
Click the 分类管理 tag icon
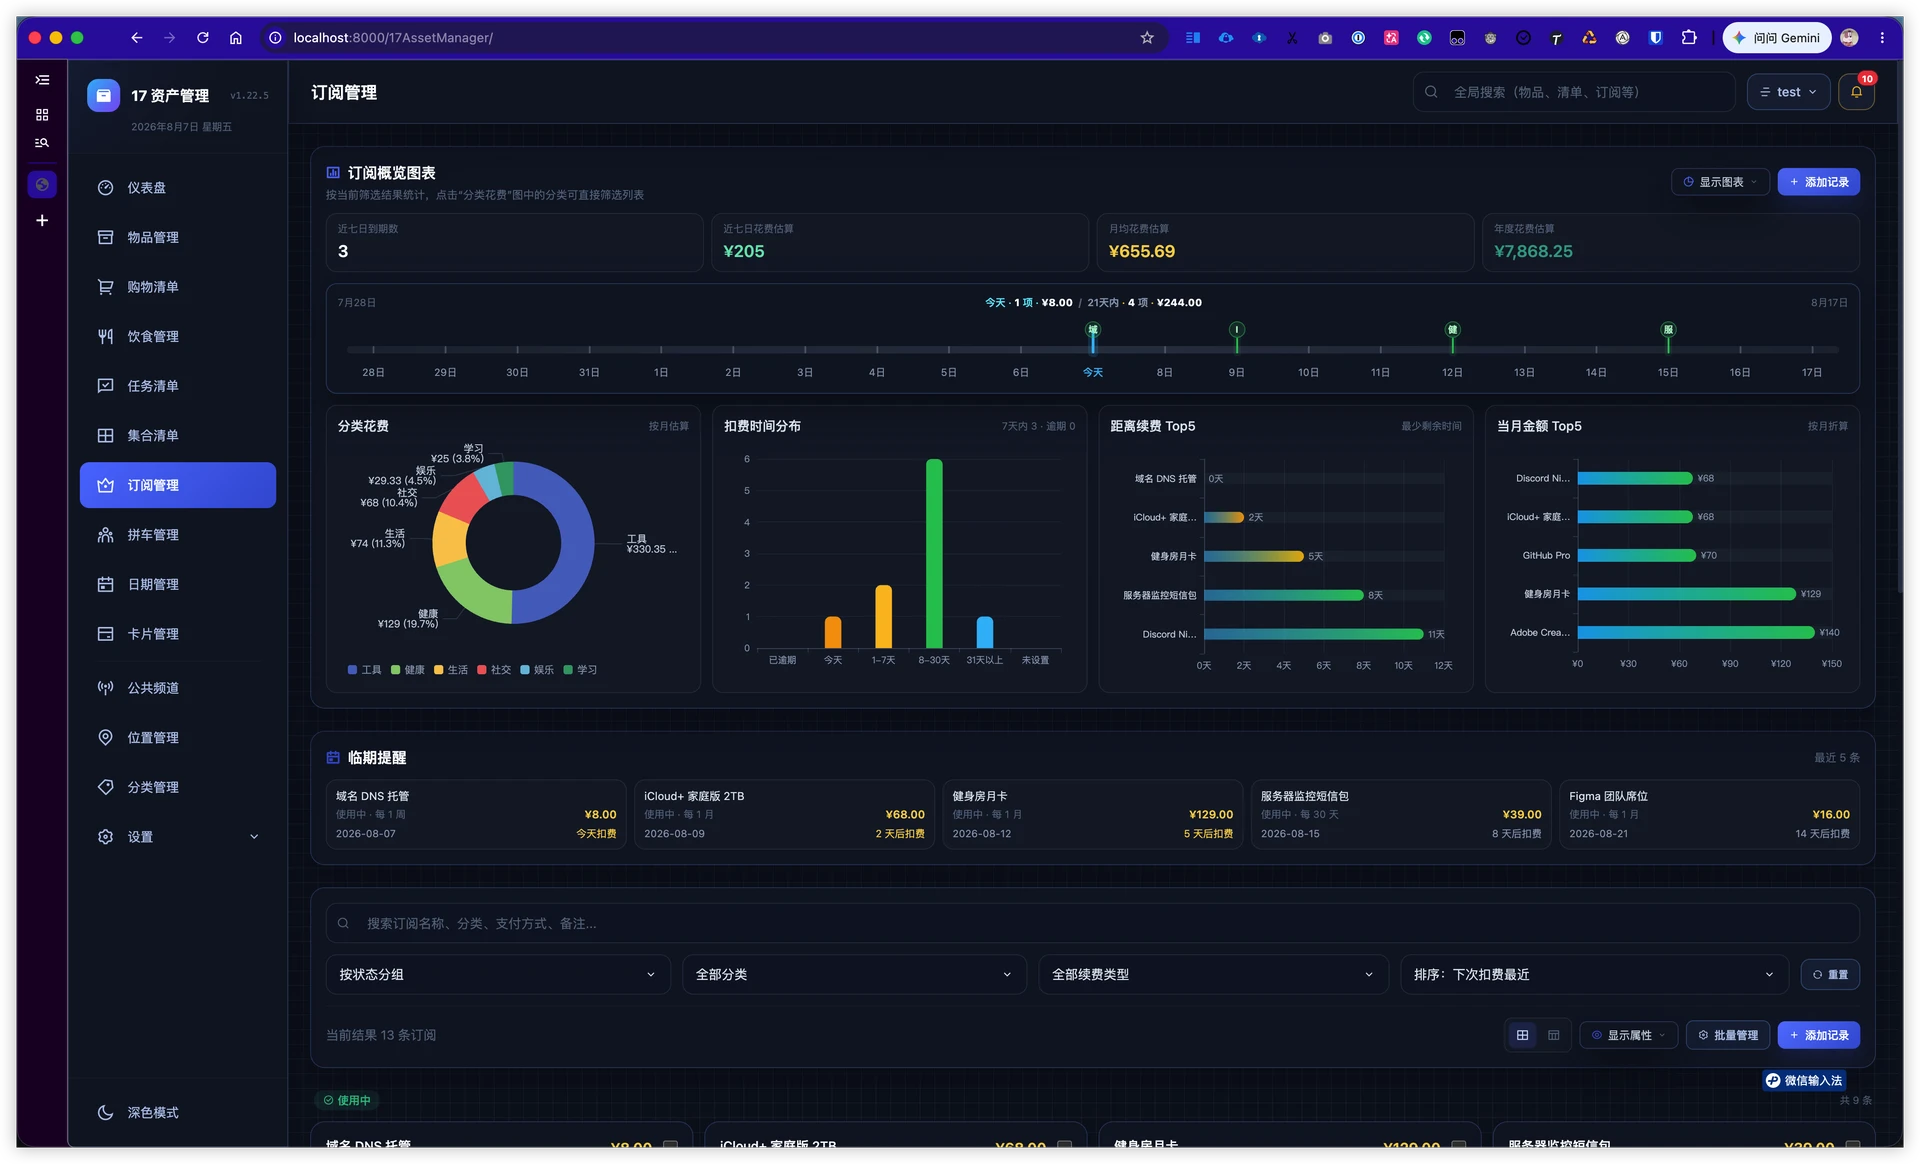[x=105, y=787]
